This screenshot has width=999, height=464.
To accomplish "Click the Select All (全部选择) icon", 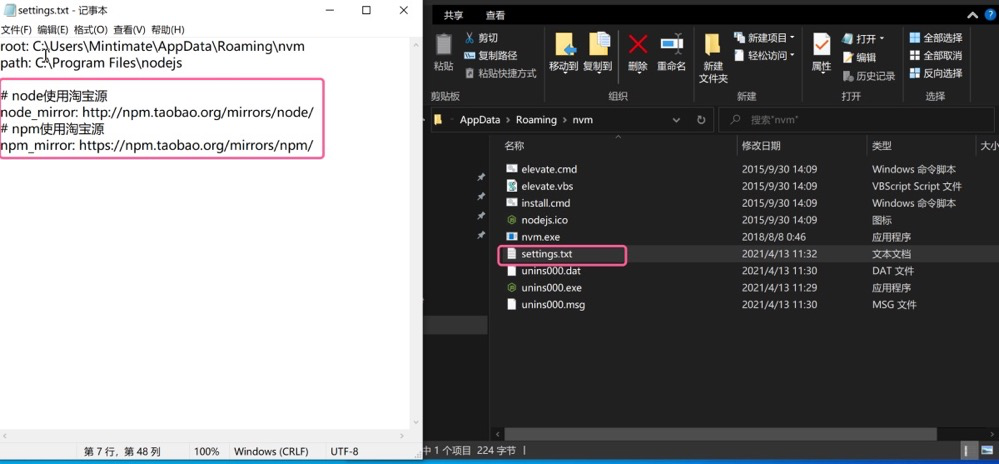I will click(914, 38).
